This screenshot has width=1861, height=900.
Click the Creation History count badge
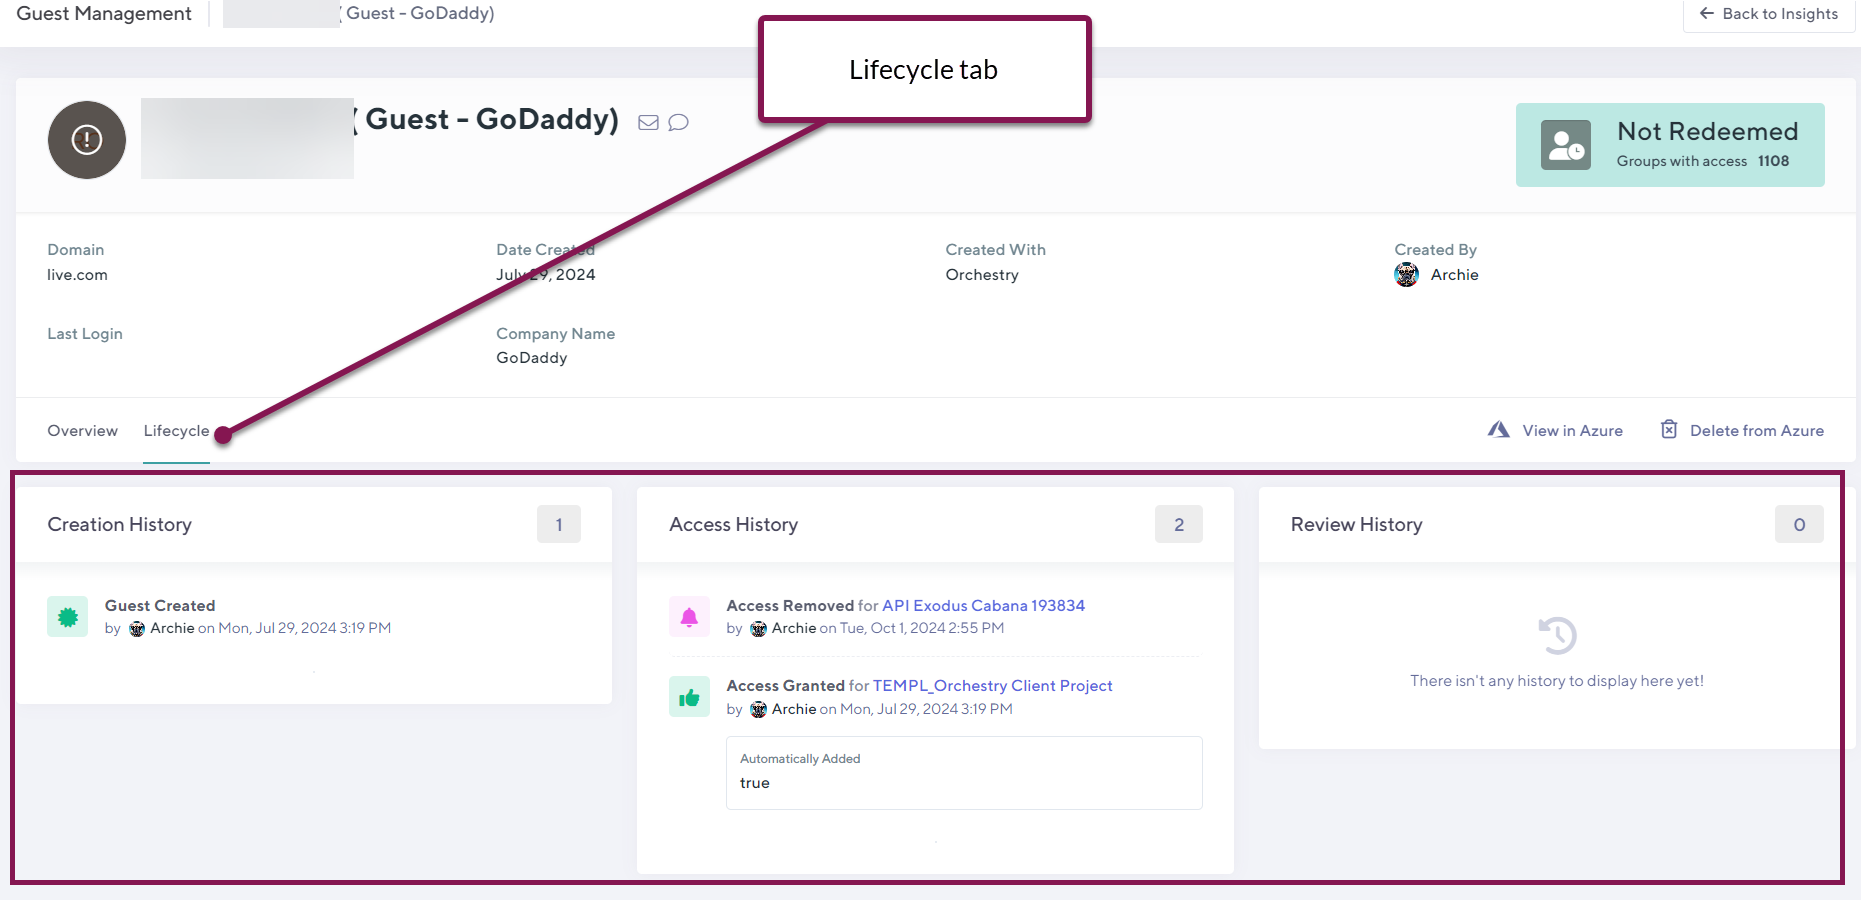(x=558, y=525)
